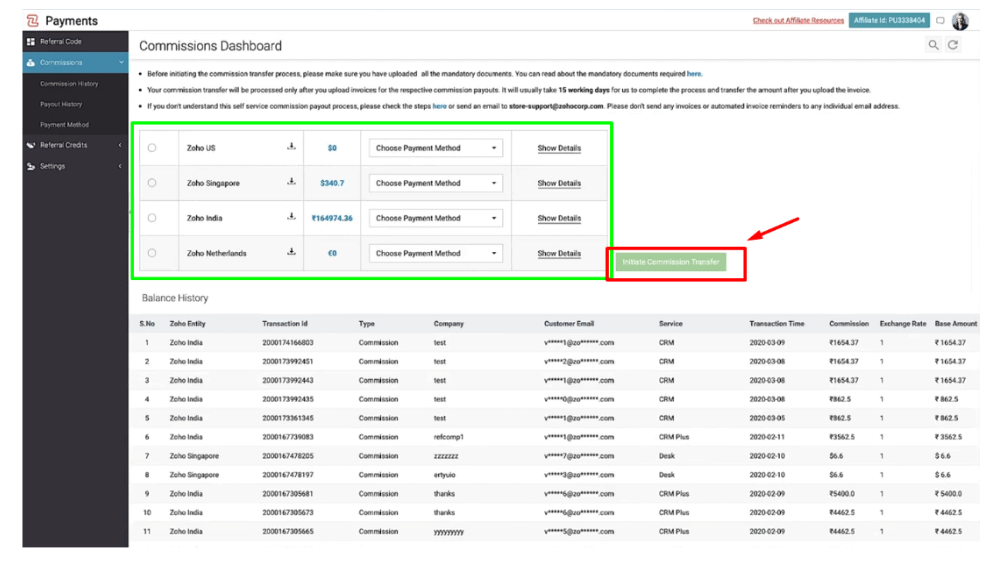Click the $0 Zoho US amount

(x=332, y=148)
